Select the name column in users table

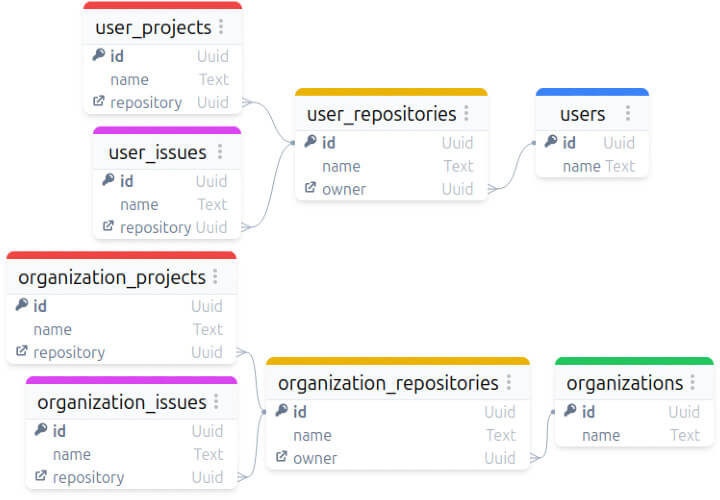[581, 166]
